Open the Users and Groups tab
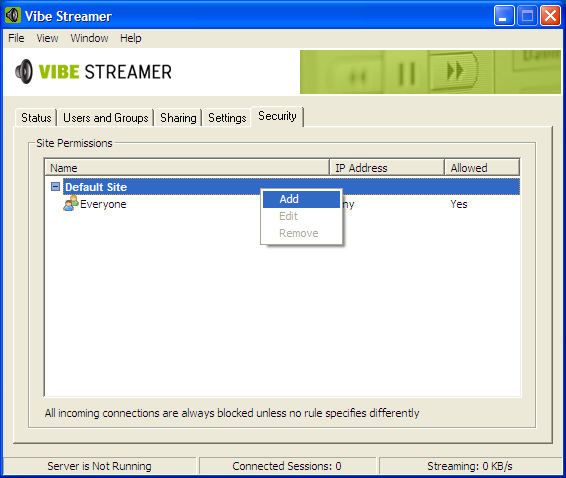 [106, 118]
